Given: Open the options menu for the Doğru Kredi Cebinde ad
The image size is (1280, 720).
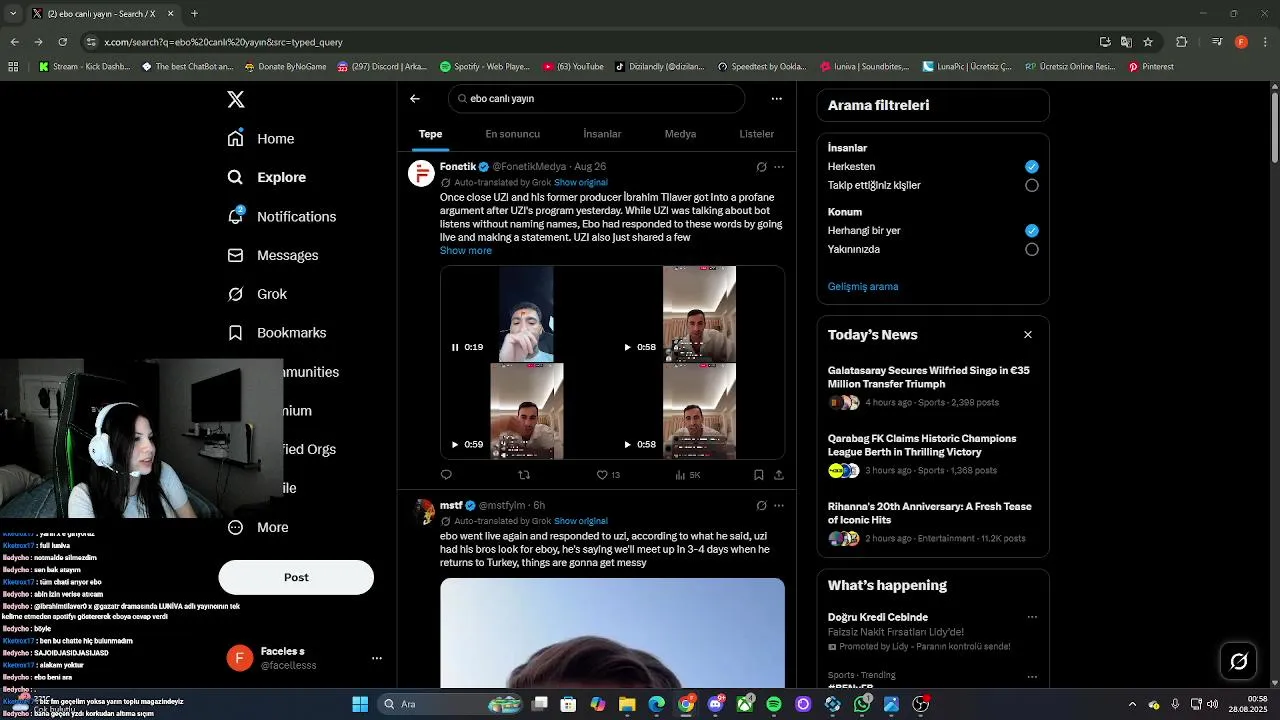Looking at the screenshot, I should [1032, 617].
